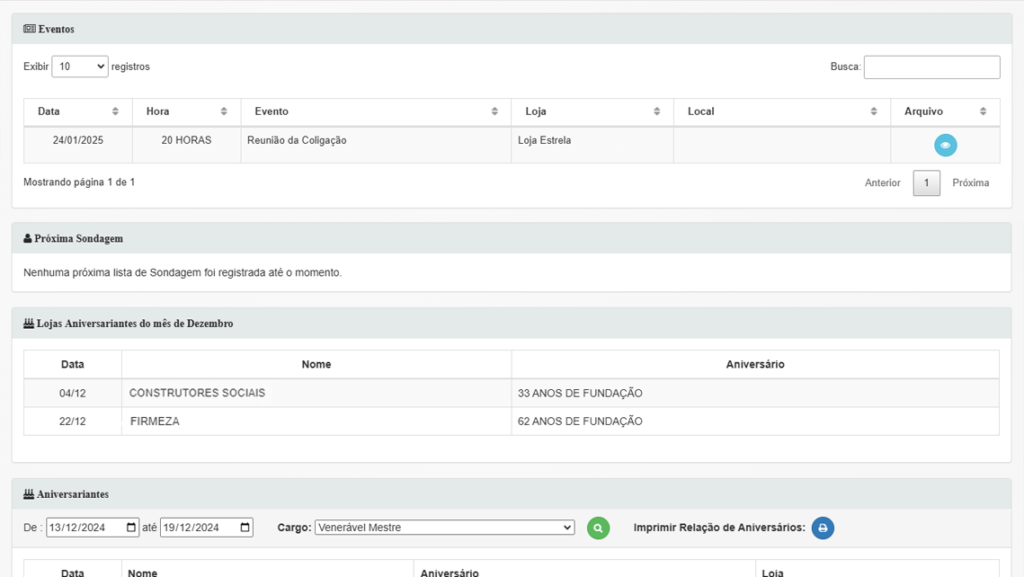1024x577 pixels.
Task: Sort events by Loja column arrows
Action: click(657, 112)
